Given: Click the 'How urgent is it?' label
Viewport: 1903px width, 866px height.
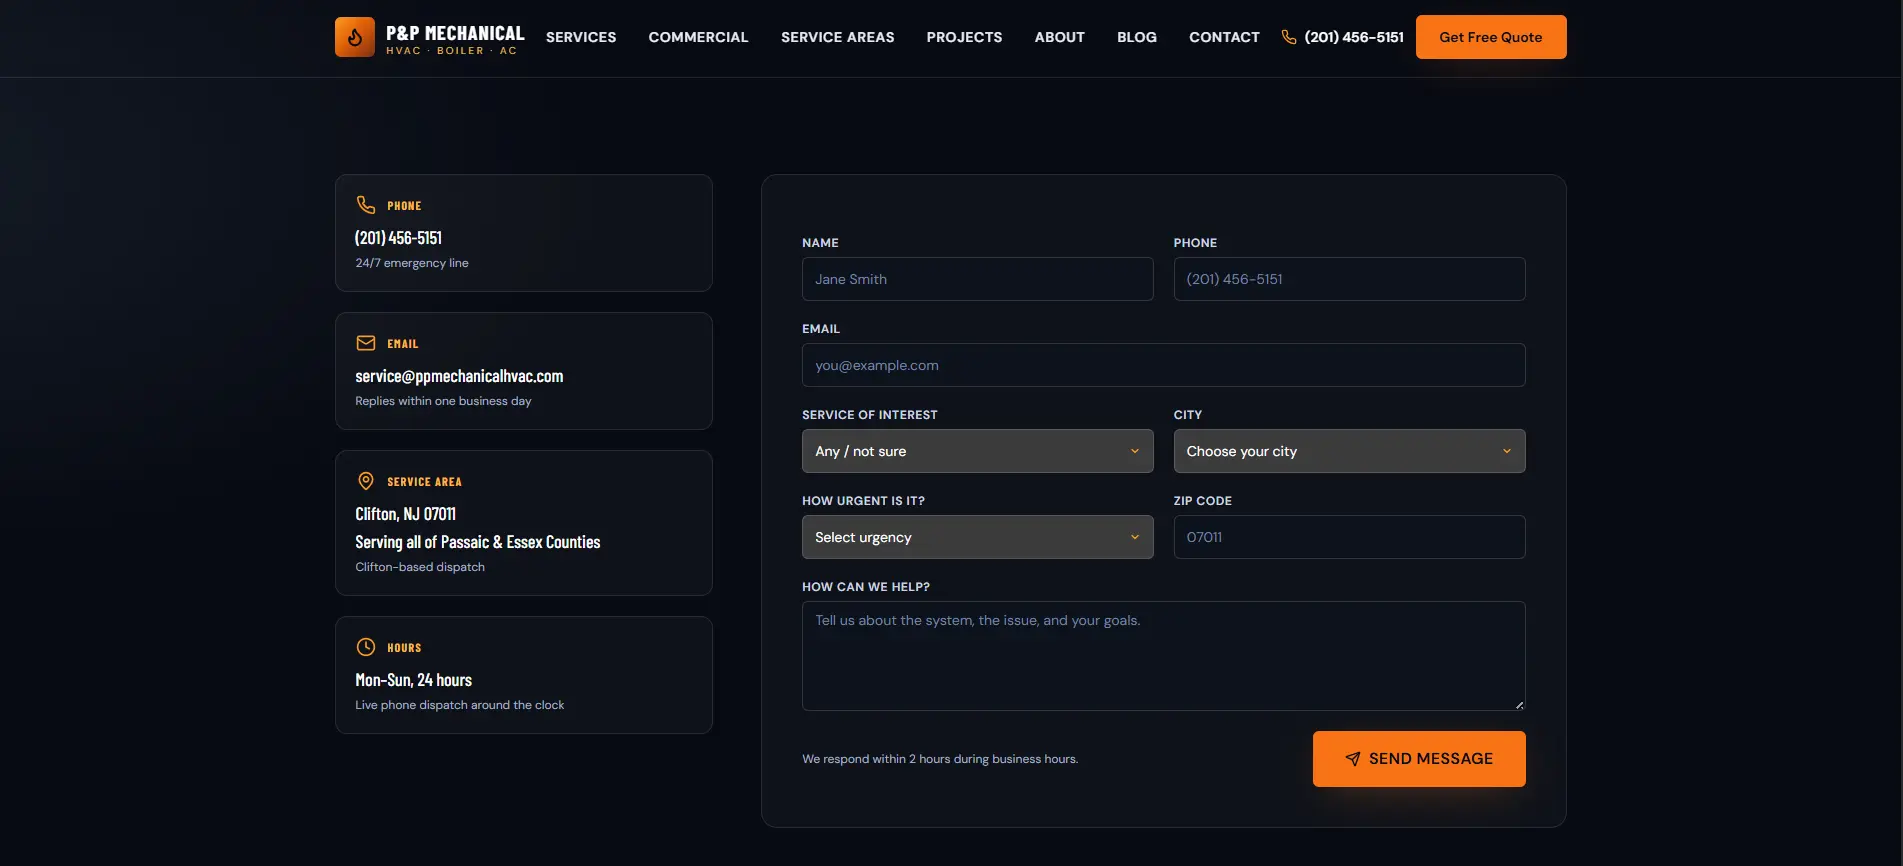Looking at the screenshot, I should 863,501.
